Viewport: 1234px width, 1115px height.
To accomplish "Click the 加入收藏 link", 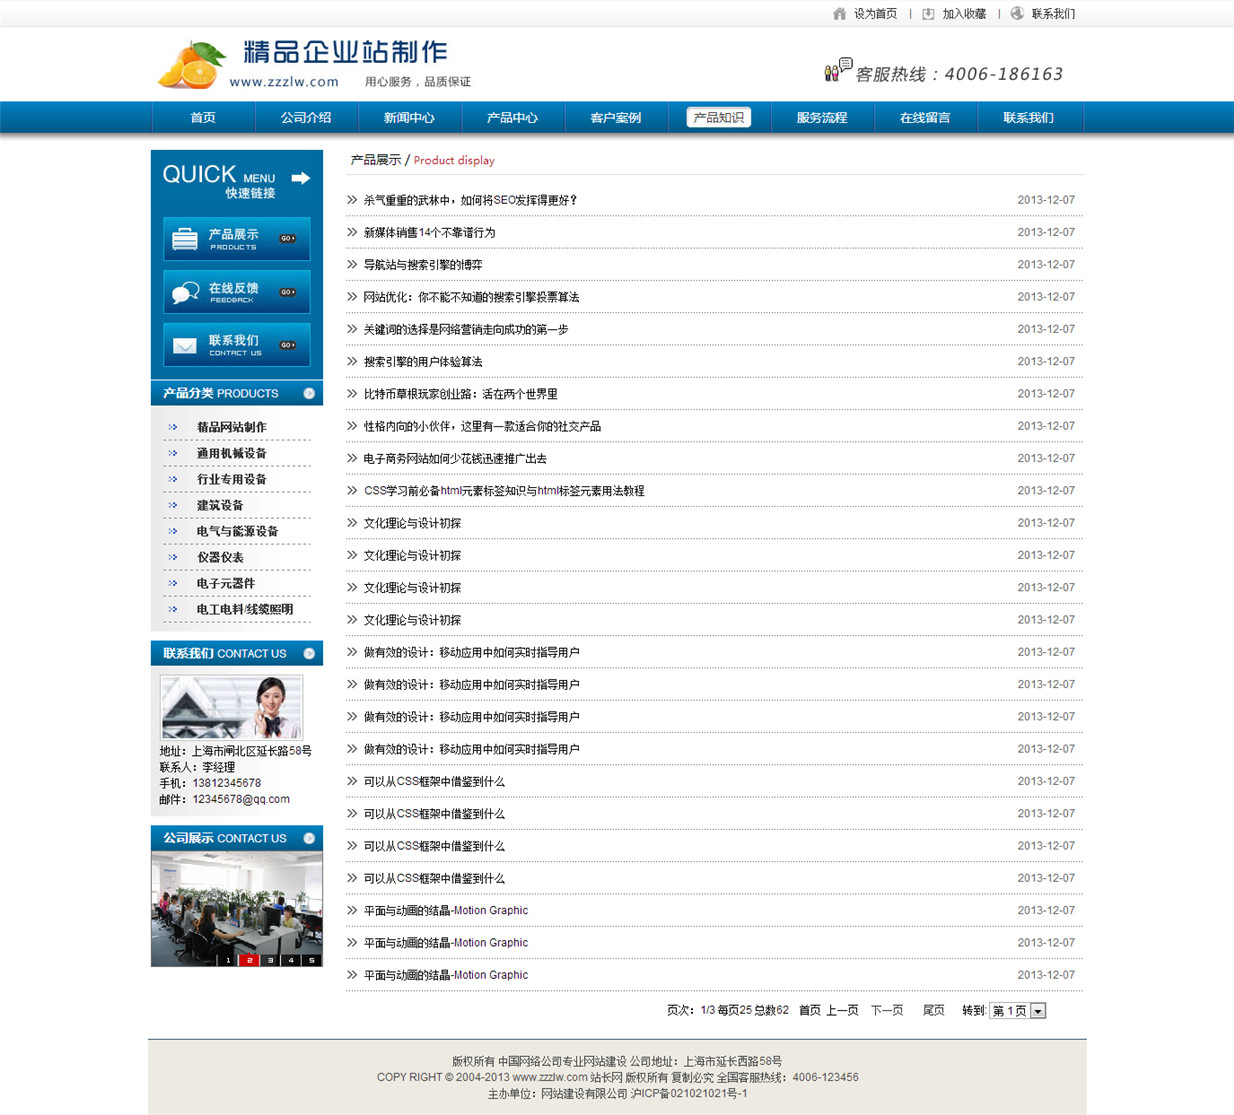I will 964,14.
